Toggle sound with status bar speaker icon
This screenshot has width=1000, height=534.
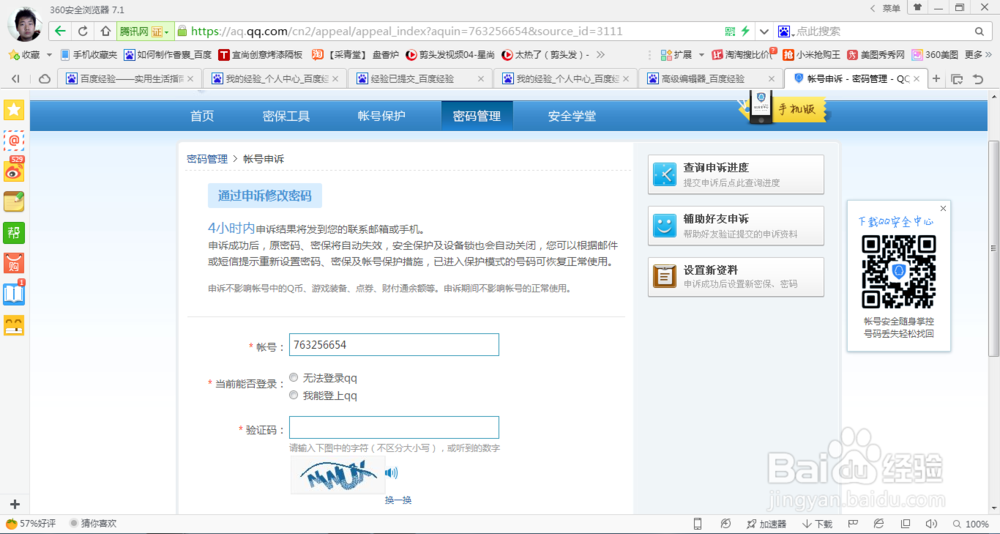pyautogui.click(x=930, y=524)
